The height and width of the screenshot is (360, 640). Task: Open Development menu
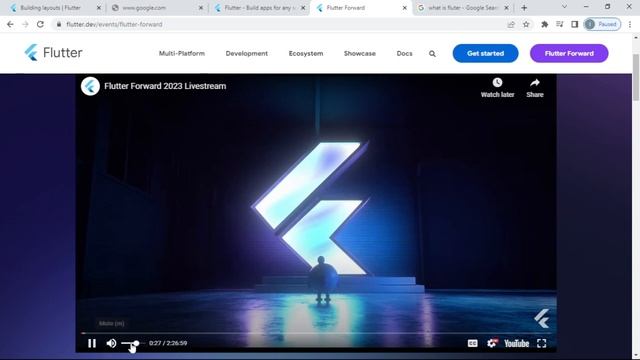pos(247,53)
